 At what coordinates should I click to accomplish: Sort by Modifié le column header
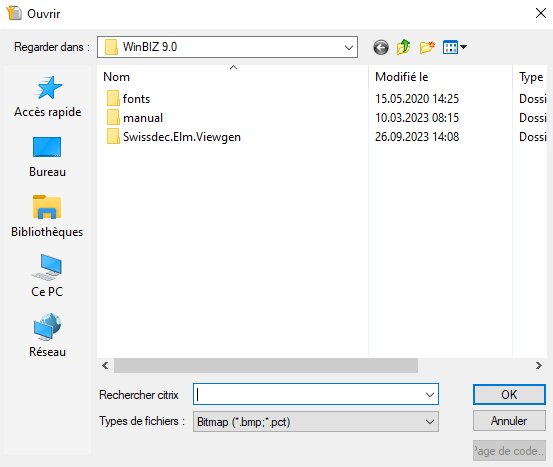(x=440, y=77)
